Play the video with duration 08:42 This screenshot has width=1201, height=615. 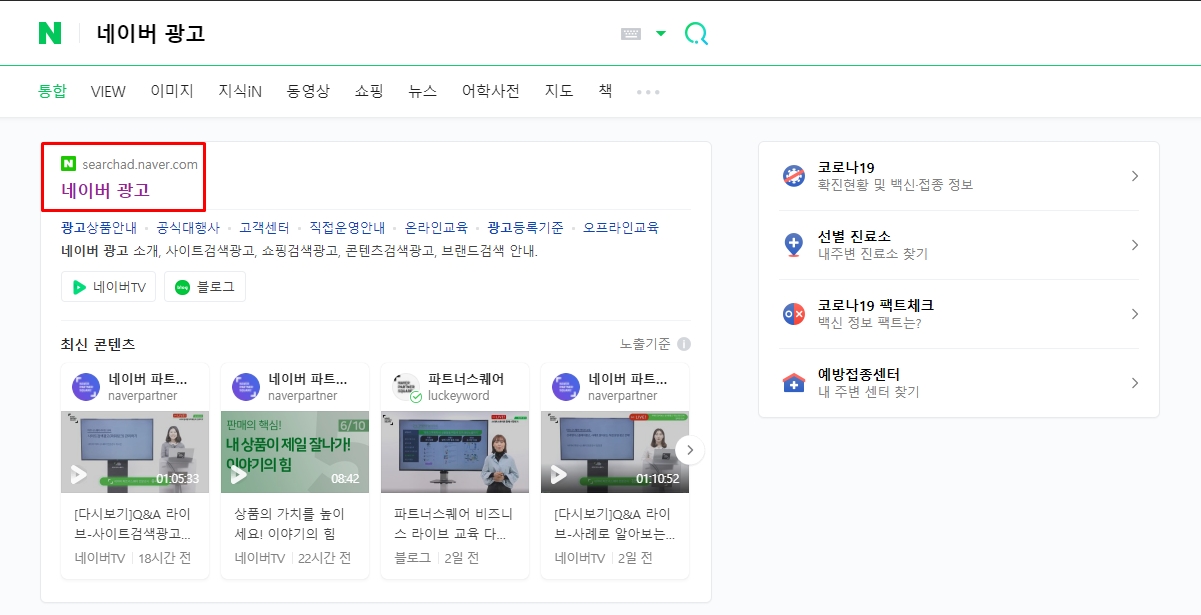click(238, 475)
